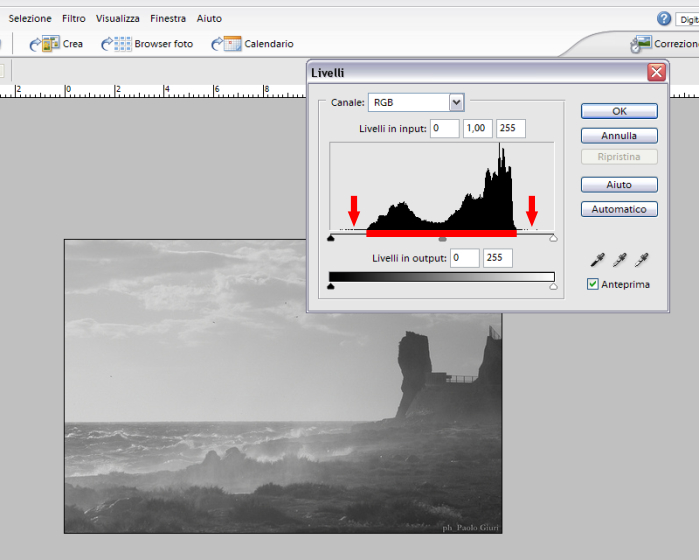Image resolution: width=699 pixels, height=560 pixels.
Task: Click the white output level slider
Action: [x=553, y=287]
